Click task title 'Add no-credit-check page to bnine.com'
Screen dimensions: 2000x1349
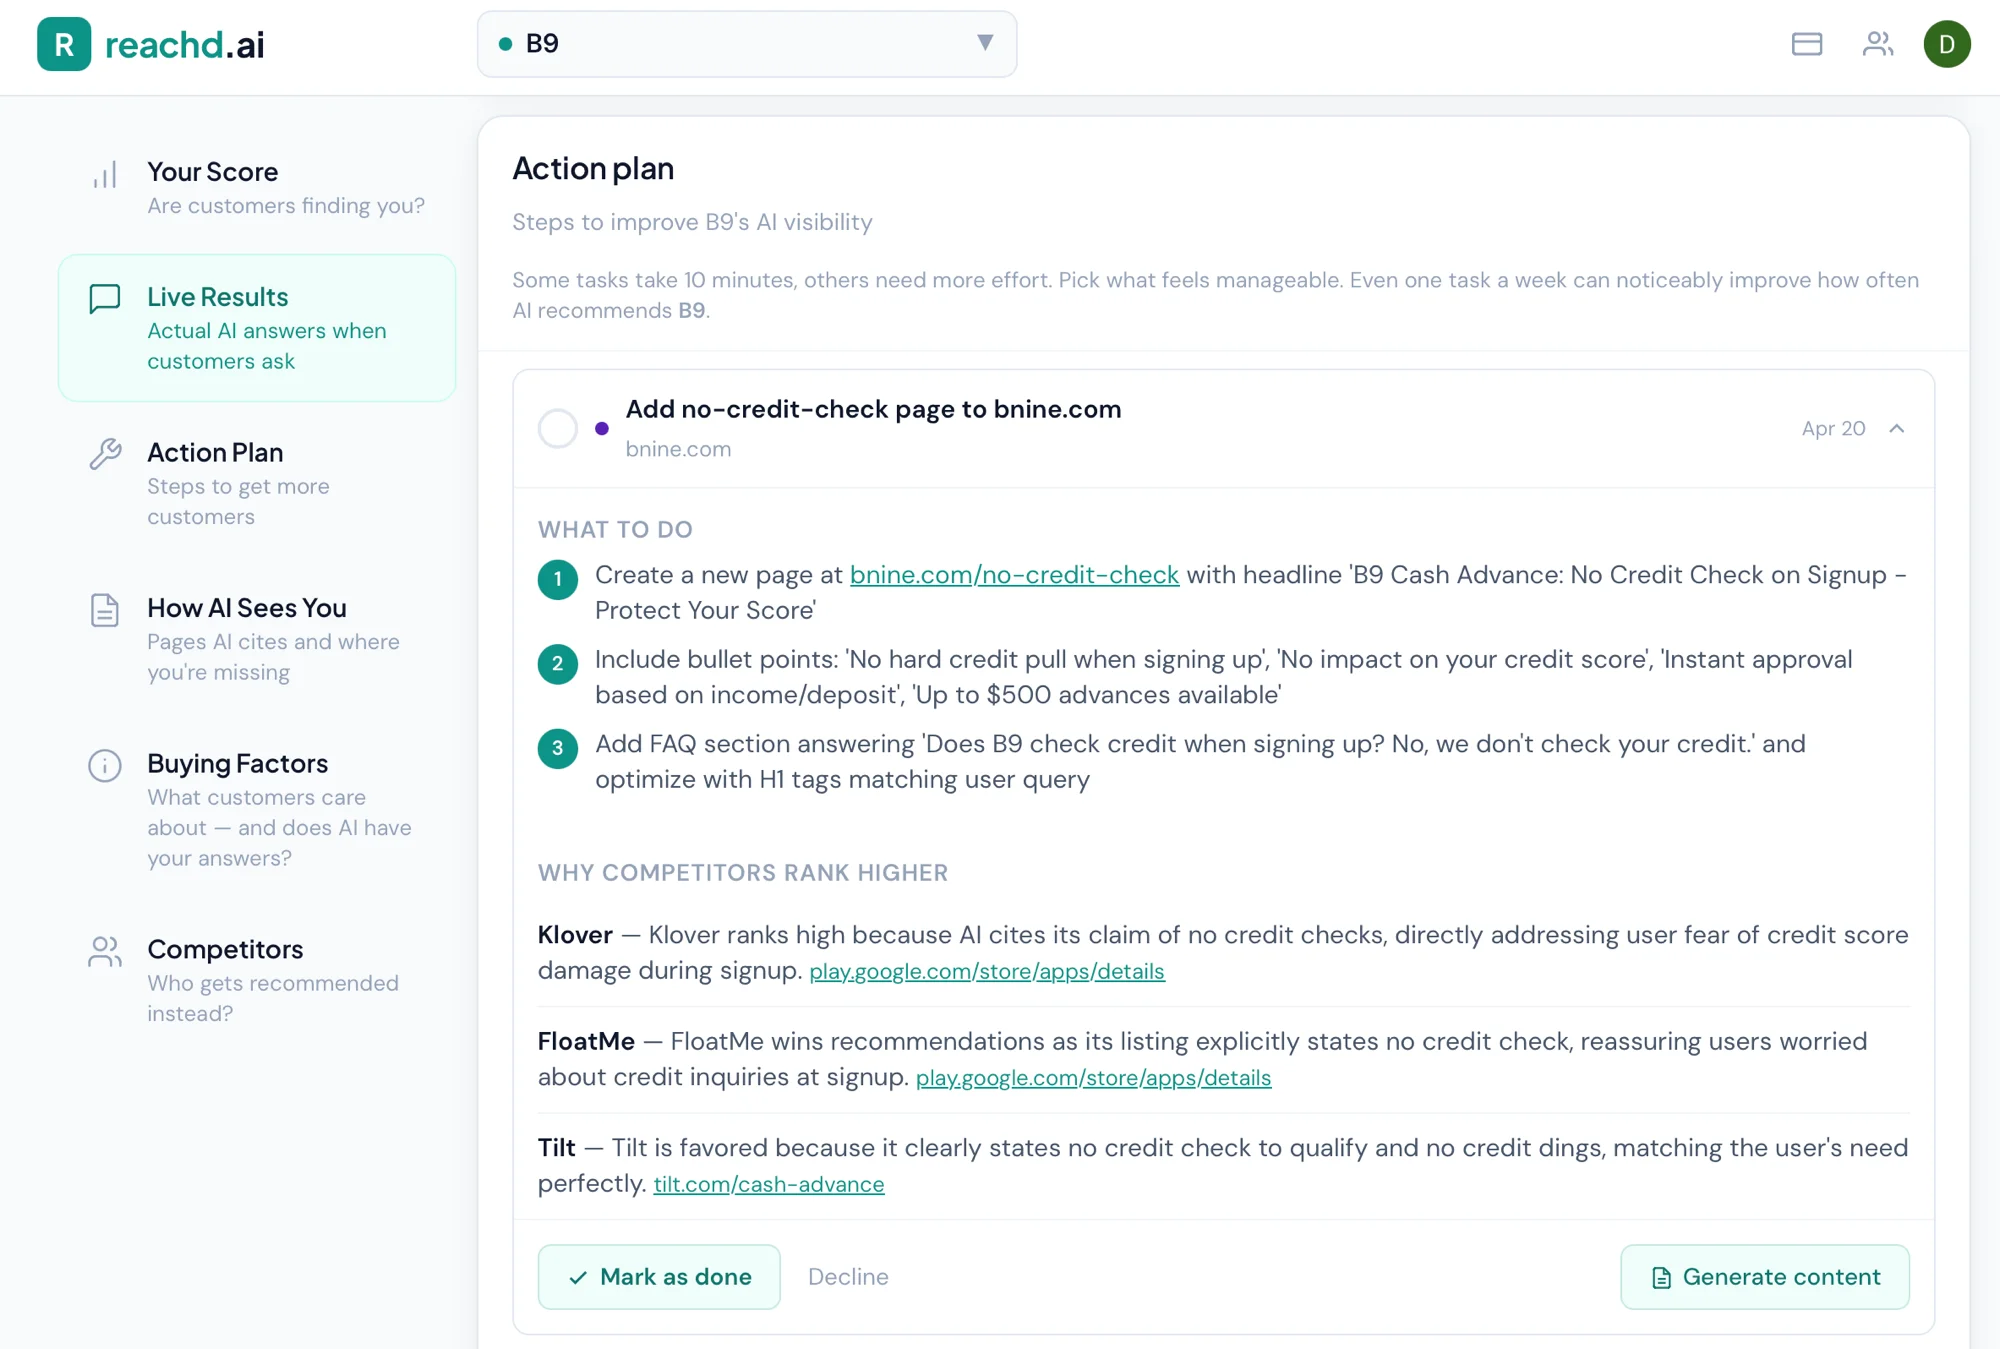(873, 409)
